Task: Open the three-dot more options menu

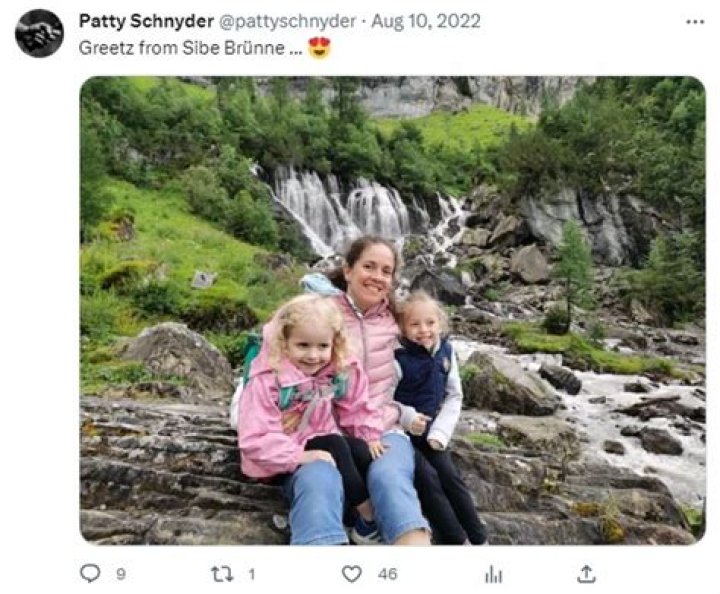Action: click(695, 22)
